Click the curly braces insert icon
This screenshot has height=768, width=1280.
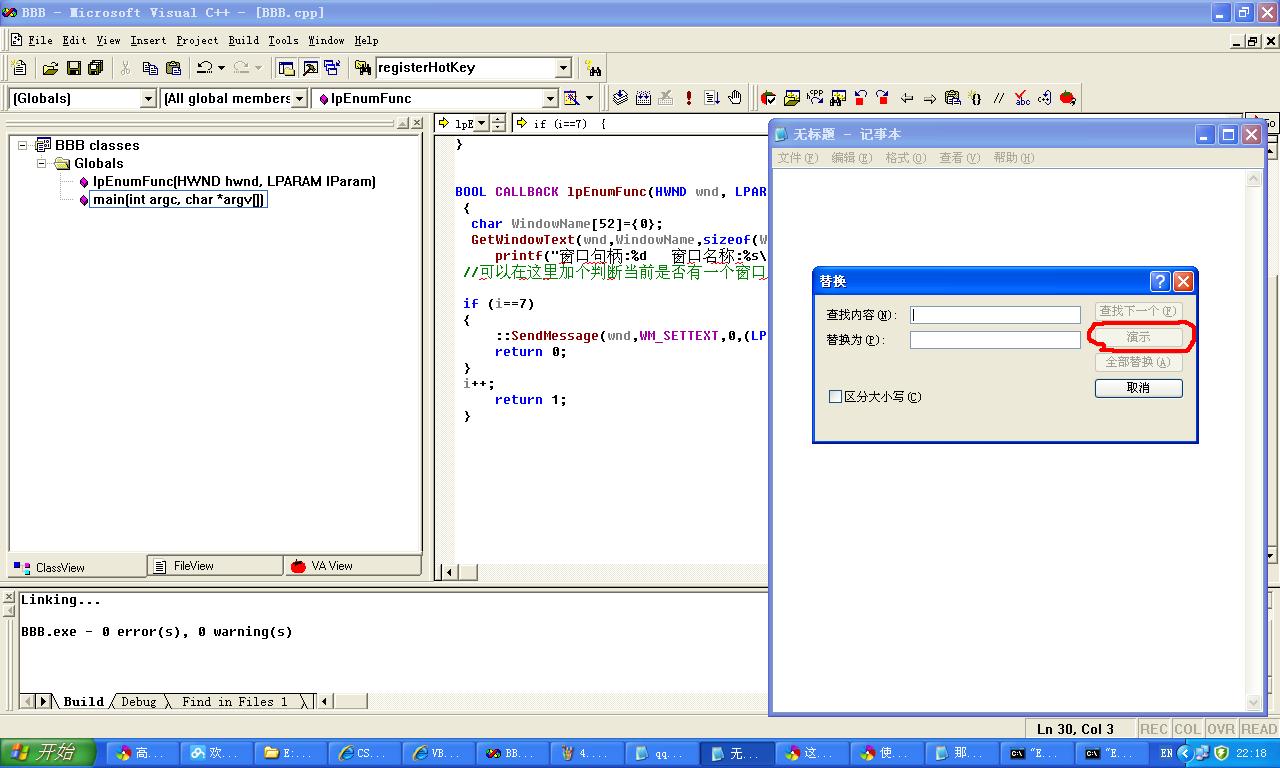click(975, 98)
